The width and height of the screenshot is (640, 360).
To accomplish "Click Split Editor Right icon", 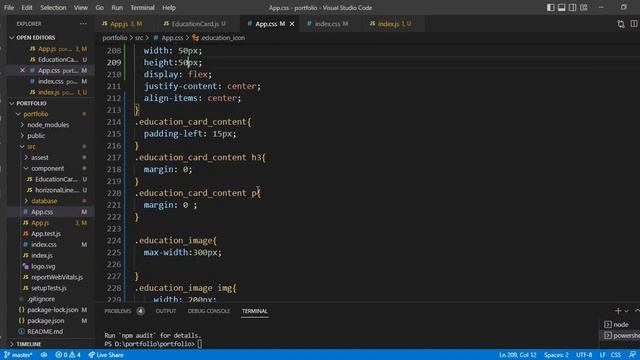I will tap(634, 24).
